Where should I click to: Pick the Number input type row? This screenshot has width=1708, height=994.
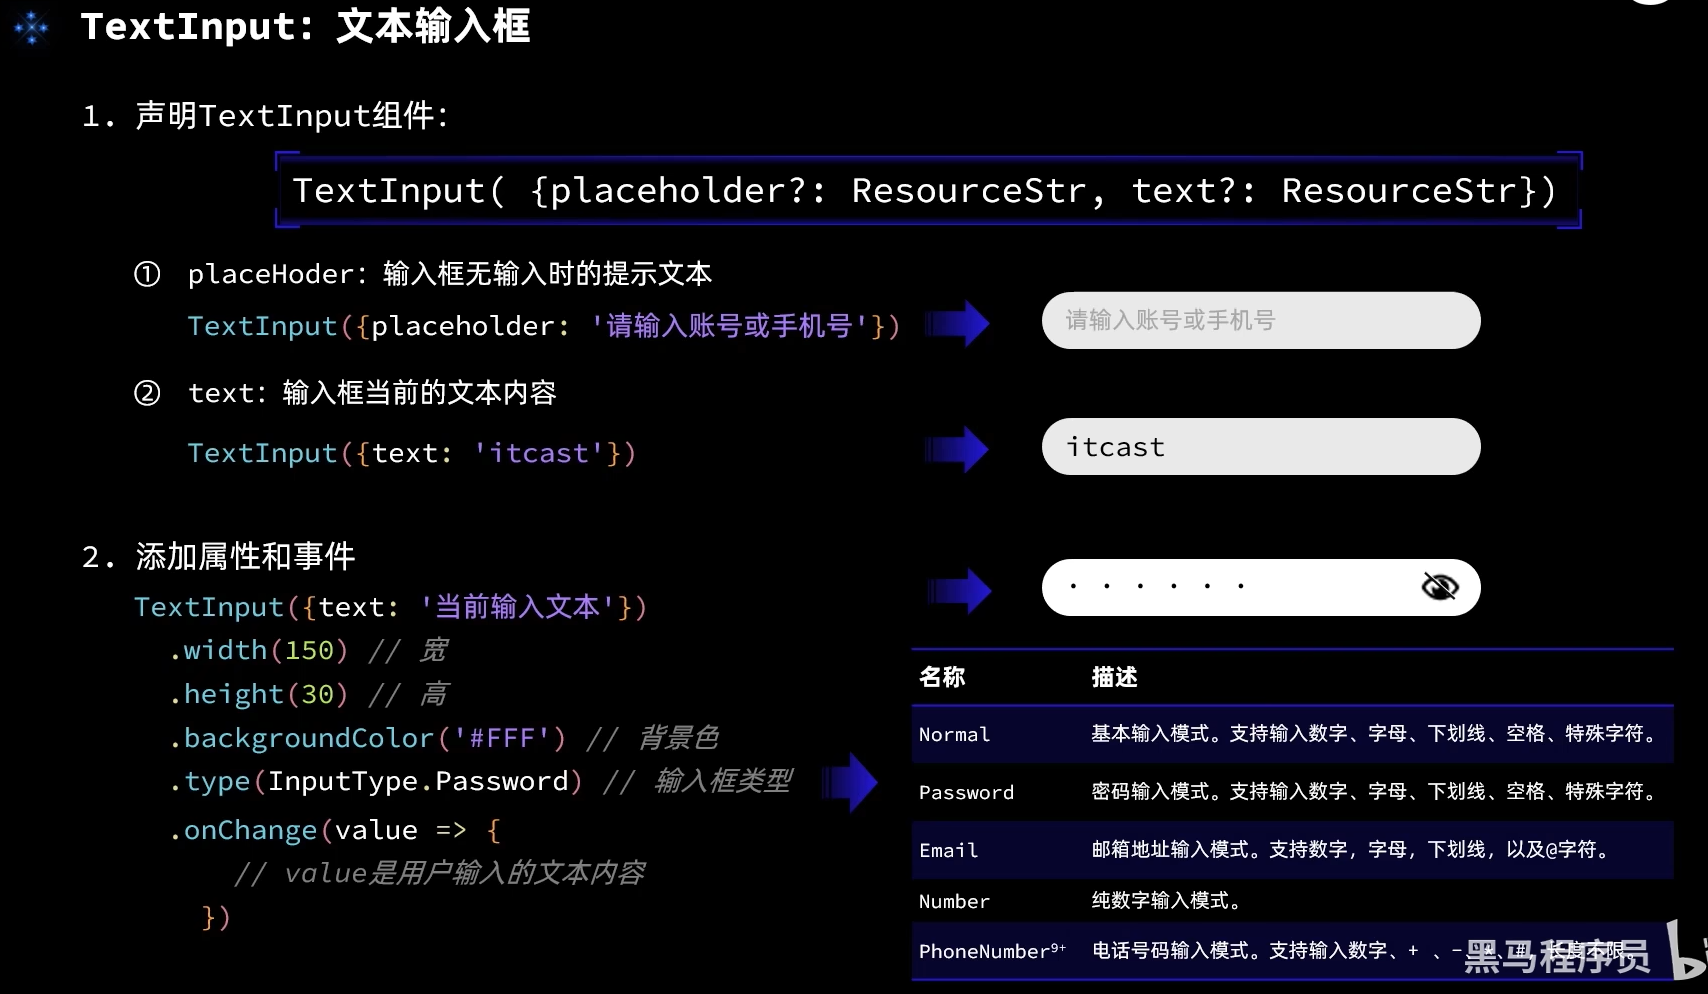[1291, 901]
